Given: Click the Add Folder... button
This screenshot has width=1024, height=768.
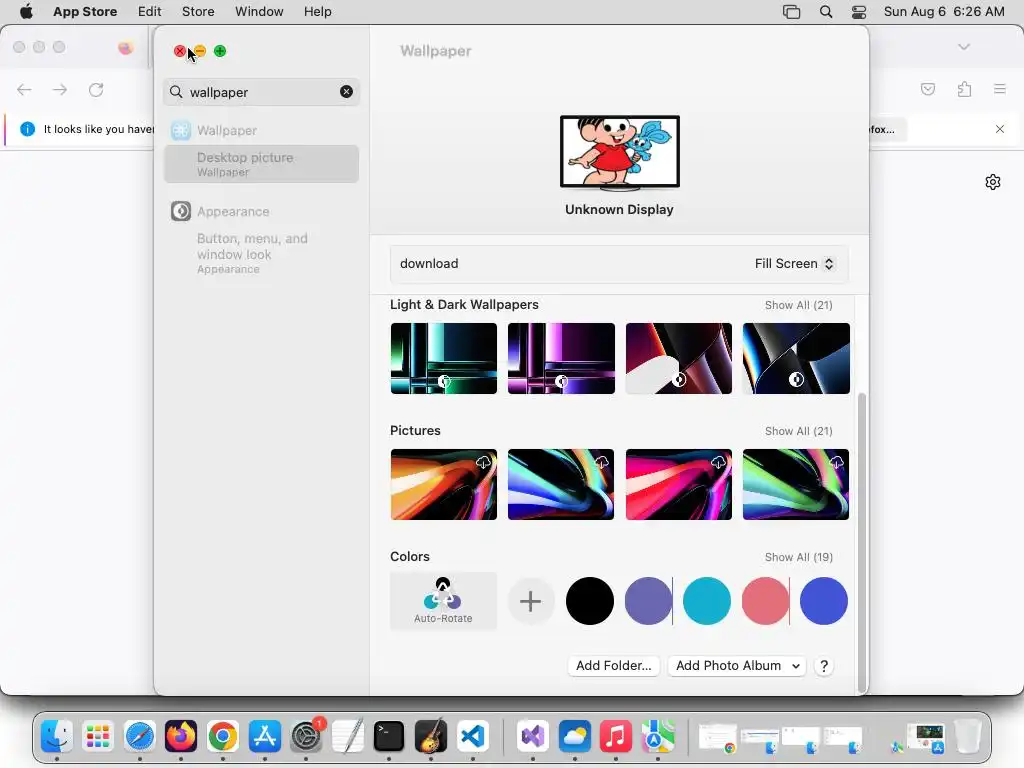Looking at the screenshot, I should coord(614,665).
